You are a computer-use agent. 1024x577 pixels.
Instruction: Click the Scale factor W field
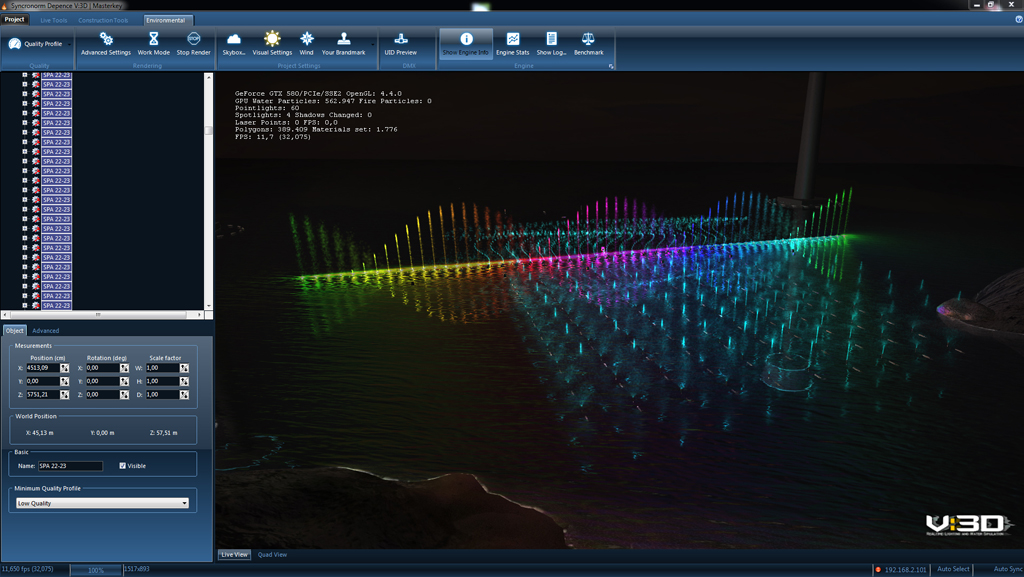pos(163,368)
